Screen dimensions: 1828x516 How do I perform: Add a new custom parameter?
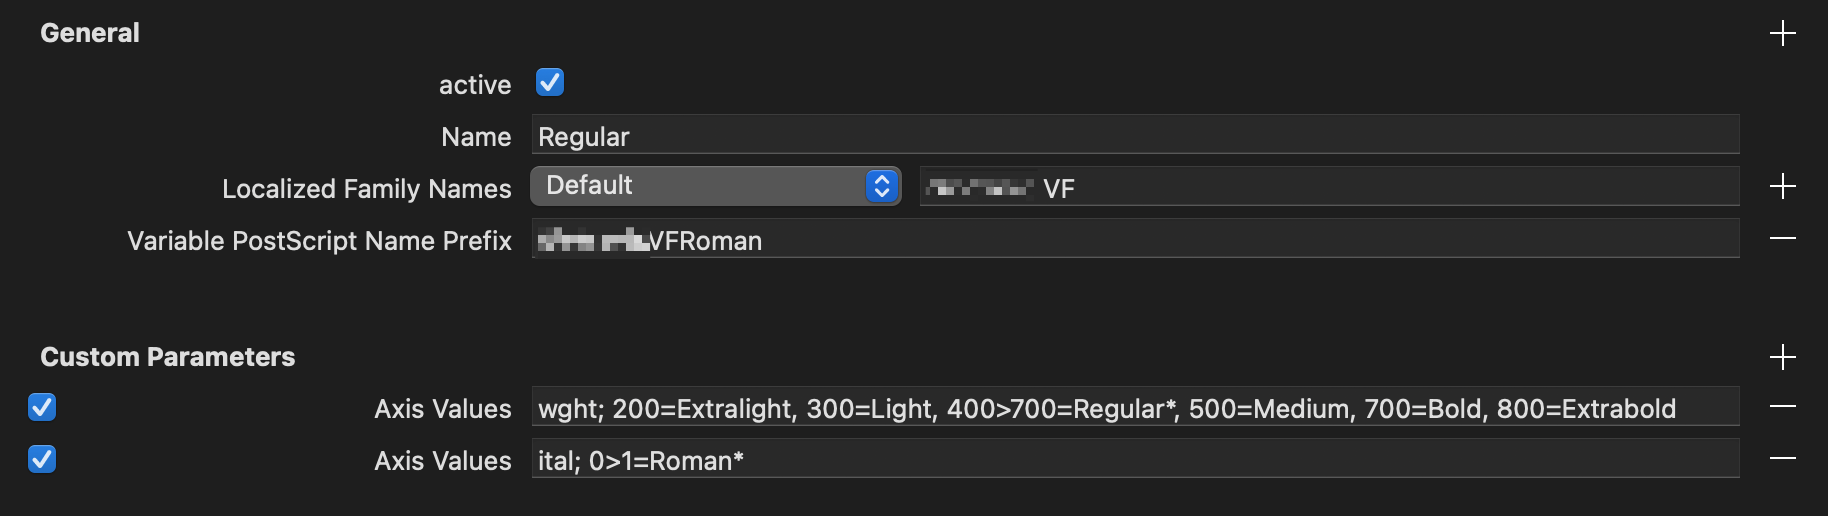[x=1782, y=357]
